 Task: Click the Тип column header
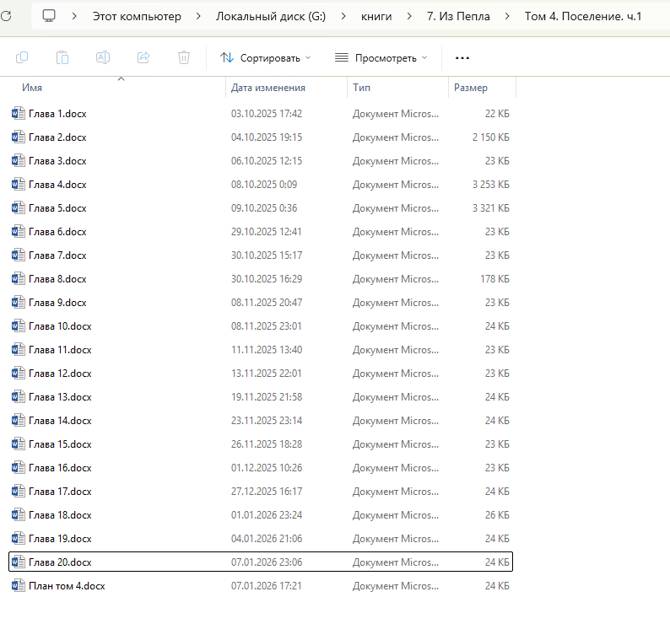(361, 88)
